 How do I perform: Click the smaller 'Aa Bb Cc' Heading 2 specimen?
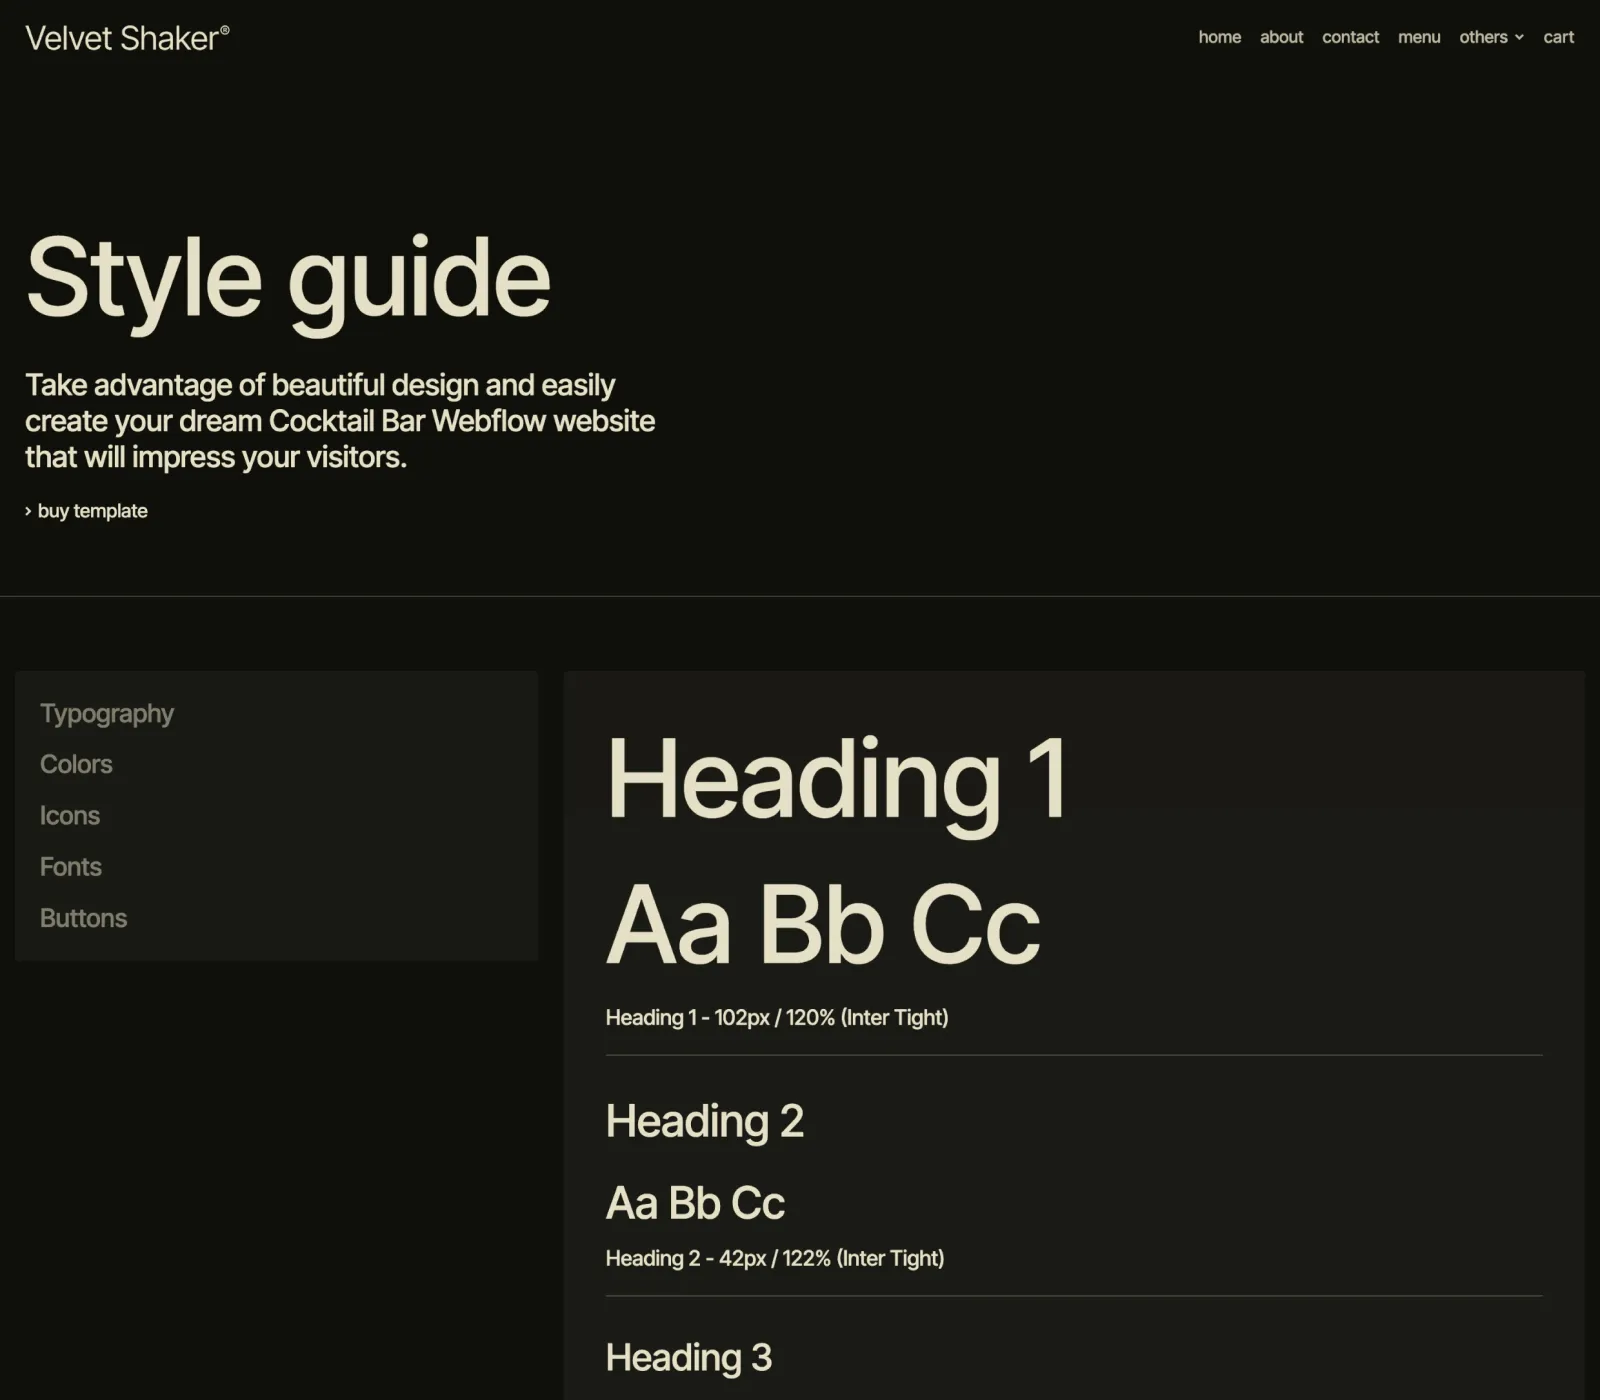point(695,1203)
